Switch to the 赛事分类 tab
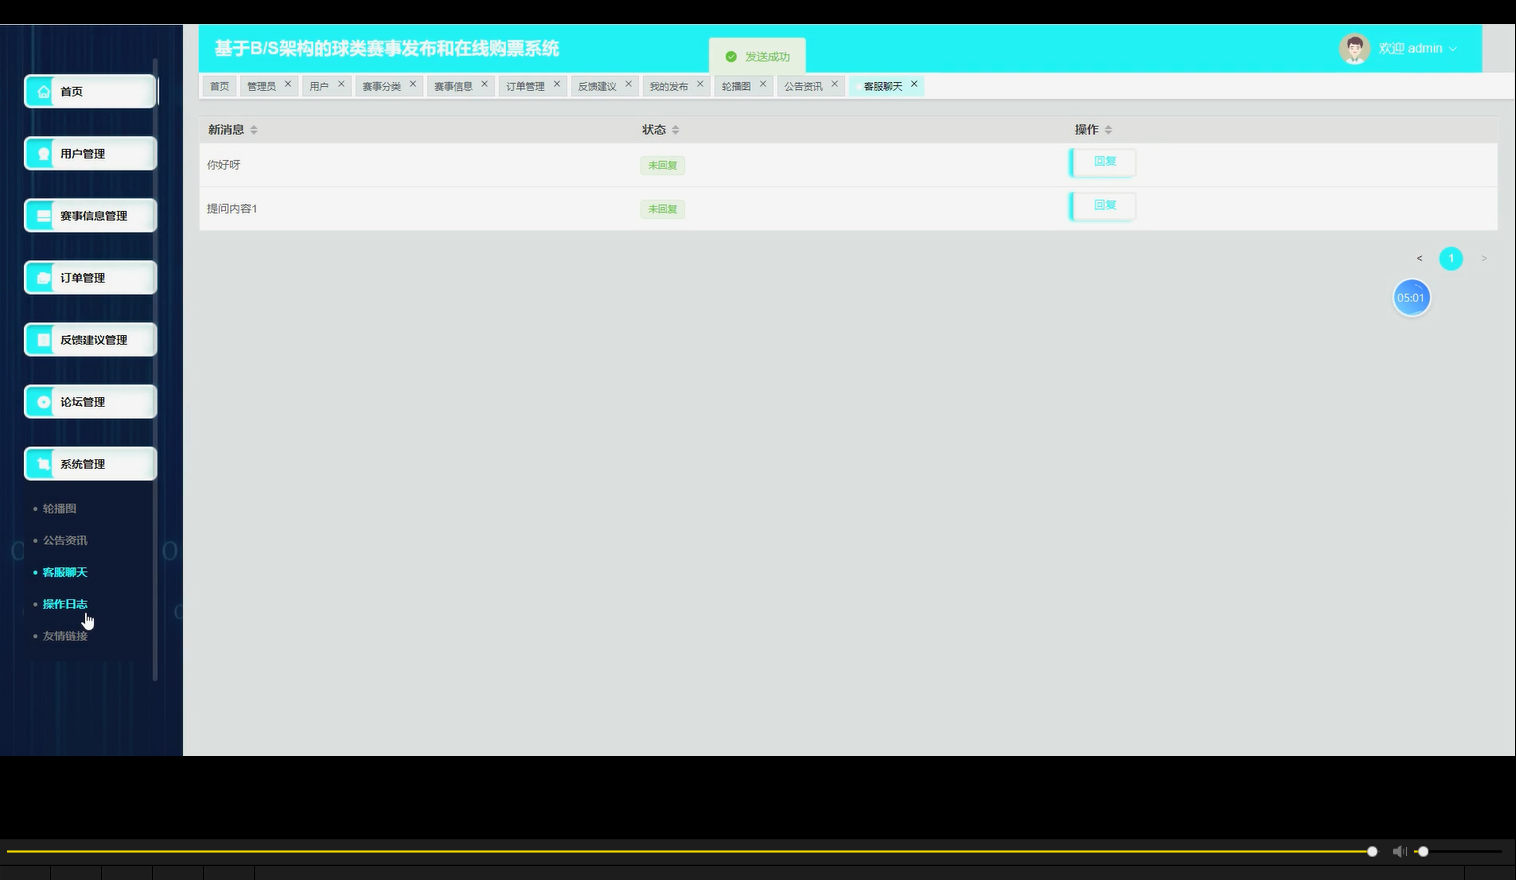The height and width of the screenshot is (880, 1516). 381,87
